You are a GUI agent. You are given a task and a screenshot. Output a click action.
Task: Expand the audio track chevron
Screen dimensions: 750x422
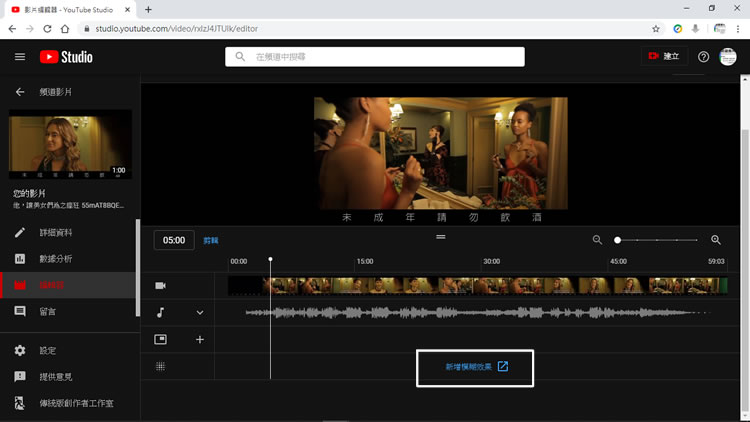[x=200, y=312]
